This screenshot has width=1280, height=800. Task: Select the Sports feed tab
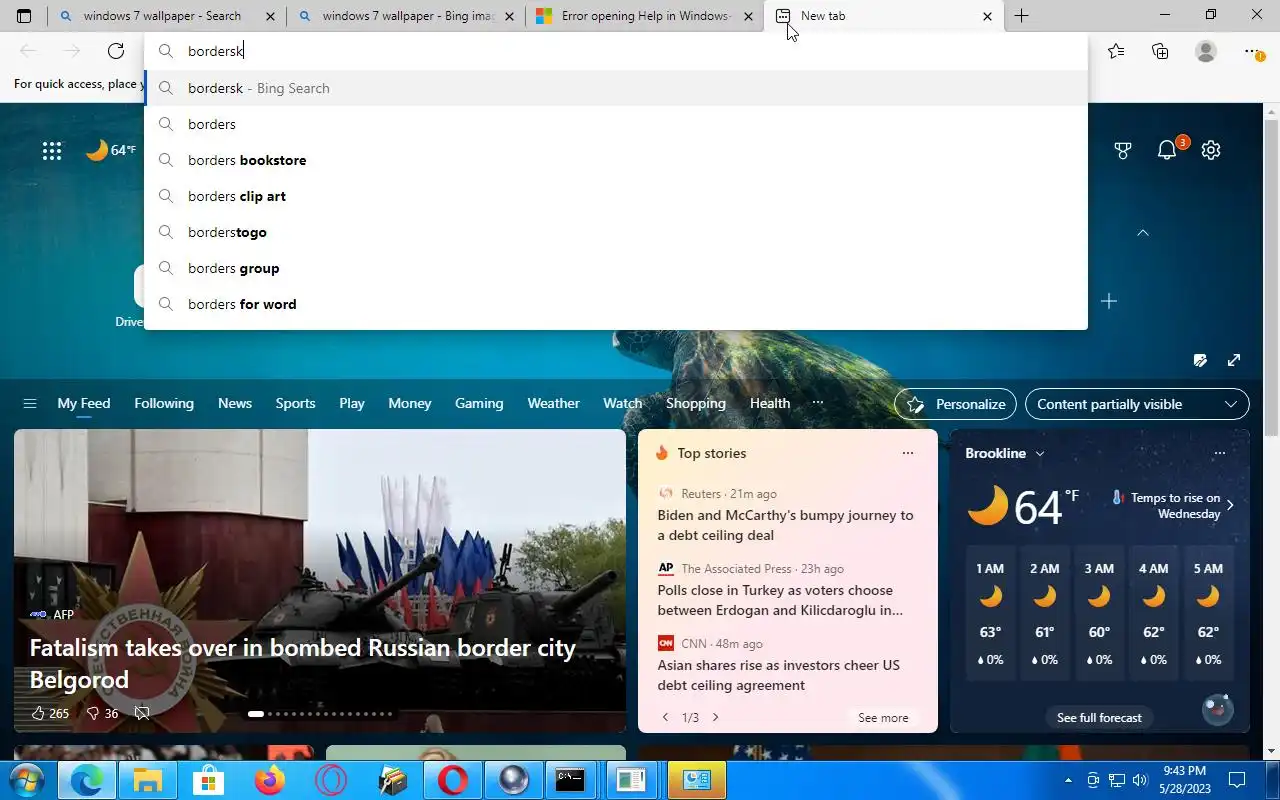pyautogui.click(x=295, y=403)
